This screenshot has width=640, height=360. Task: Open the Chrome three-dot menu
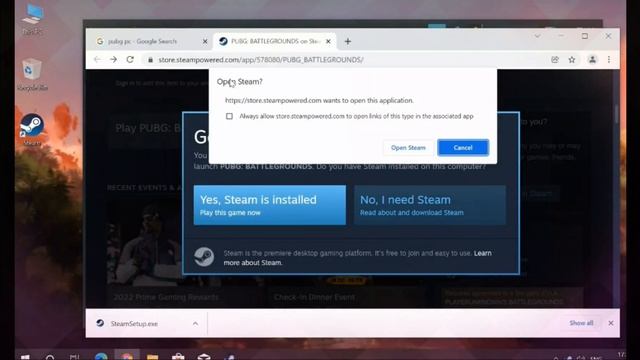pos(609,60)
